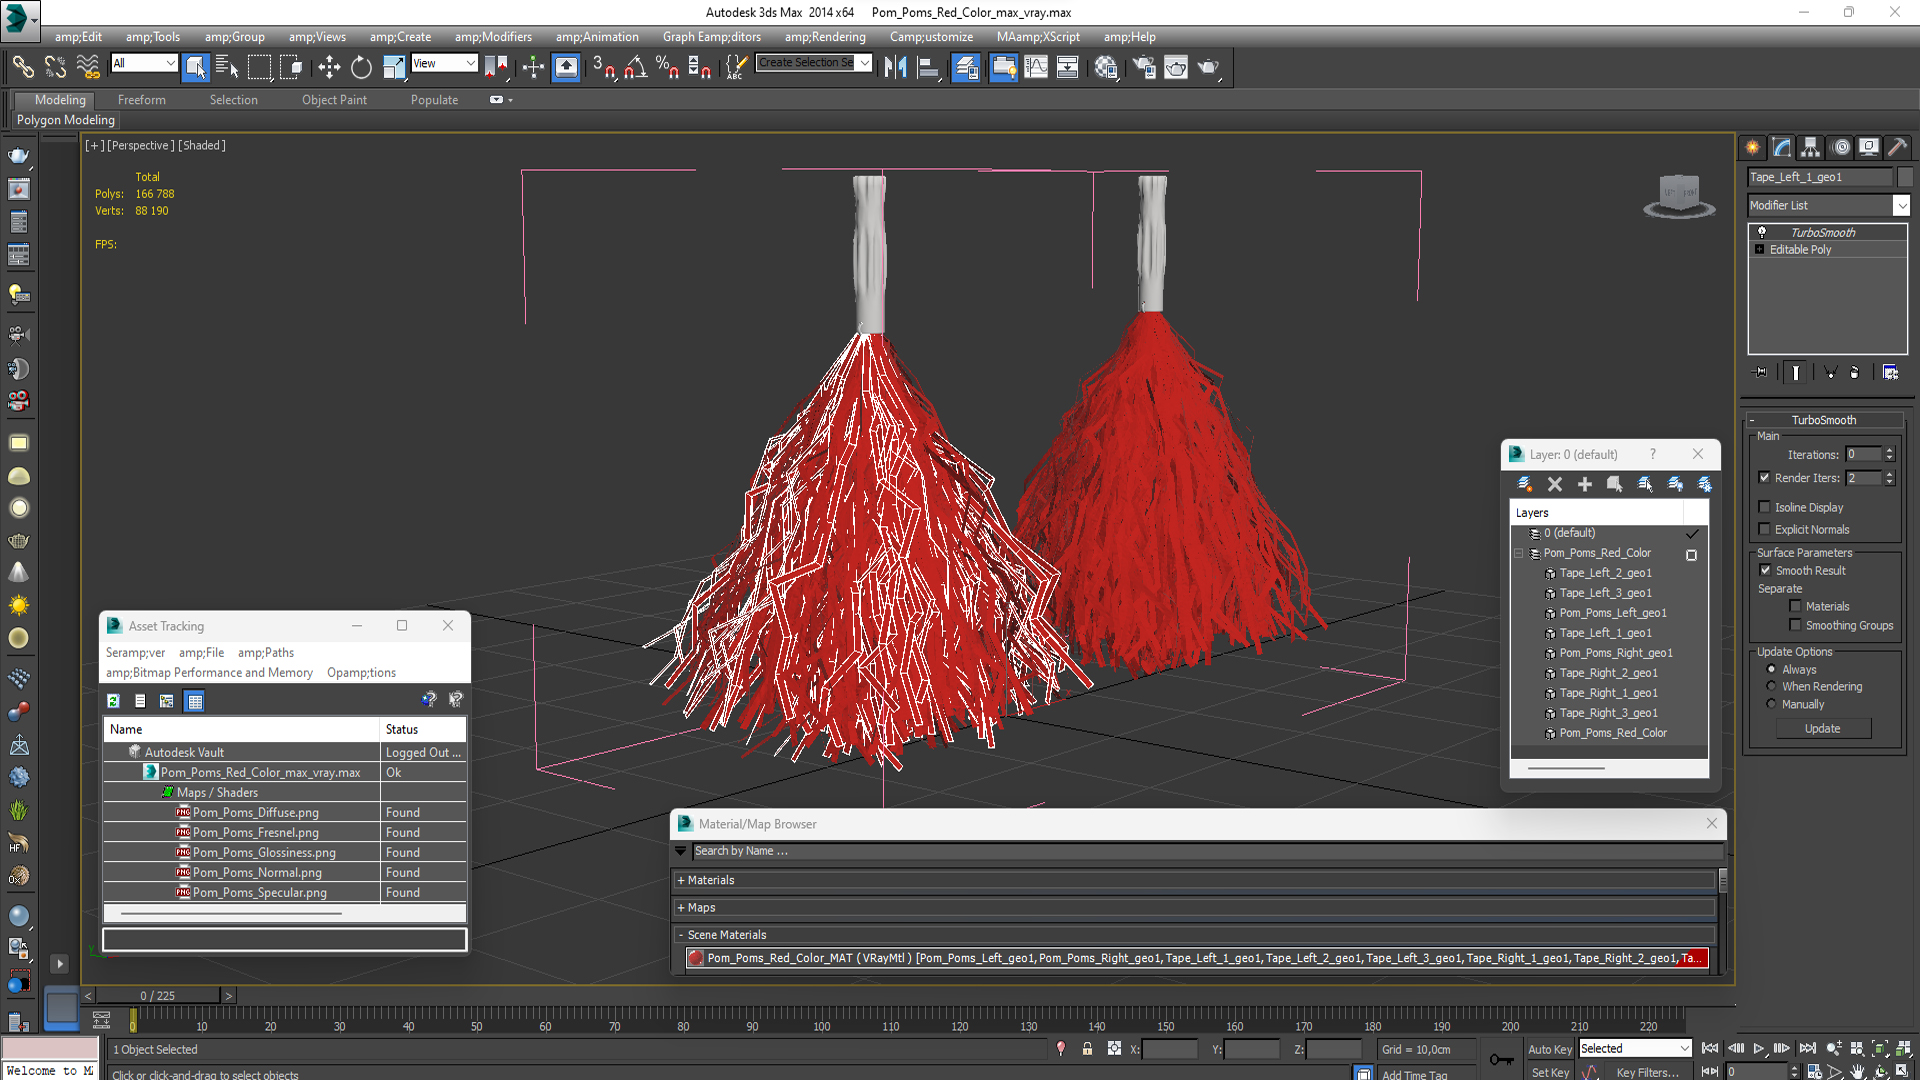This screenshot has width=1920, height=1080.
Task: Enable Explicit Normals
Action: (x=1764, y=529)
